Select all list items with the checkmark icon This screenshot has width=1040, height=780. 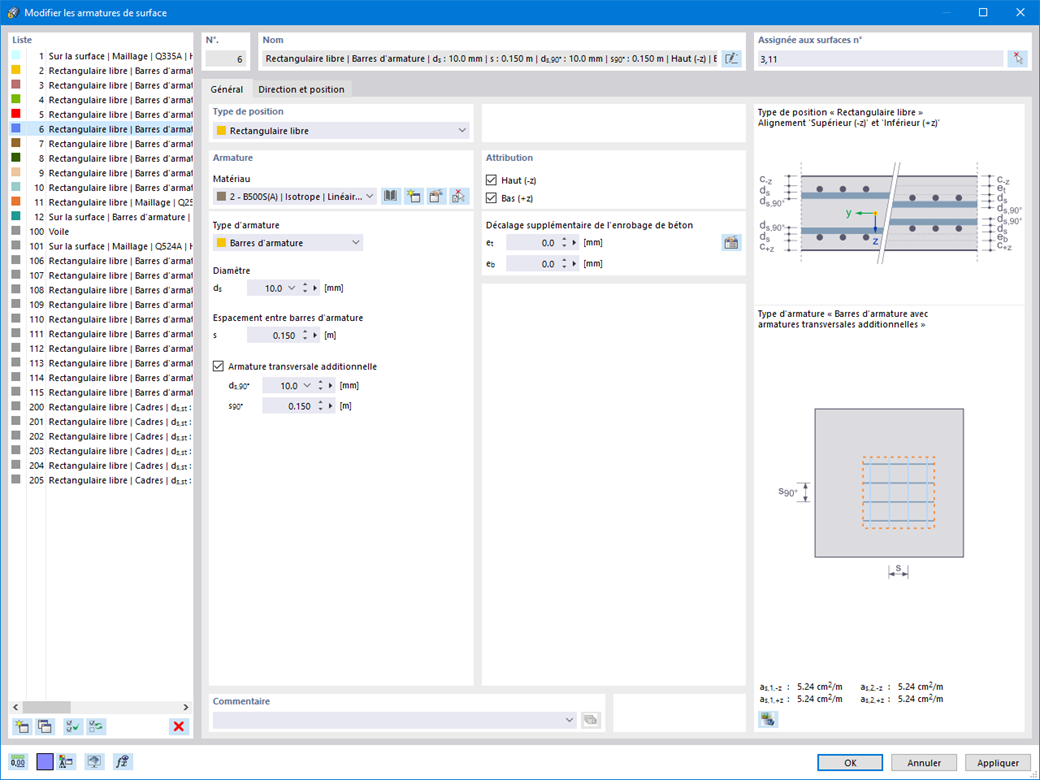tap(73, 726)
